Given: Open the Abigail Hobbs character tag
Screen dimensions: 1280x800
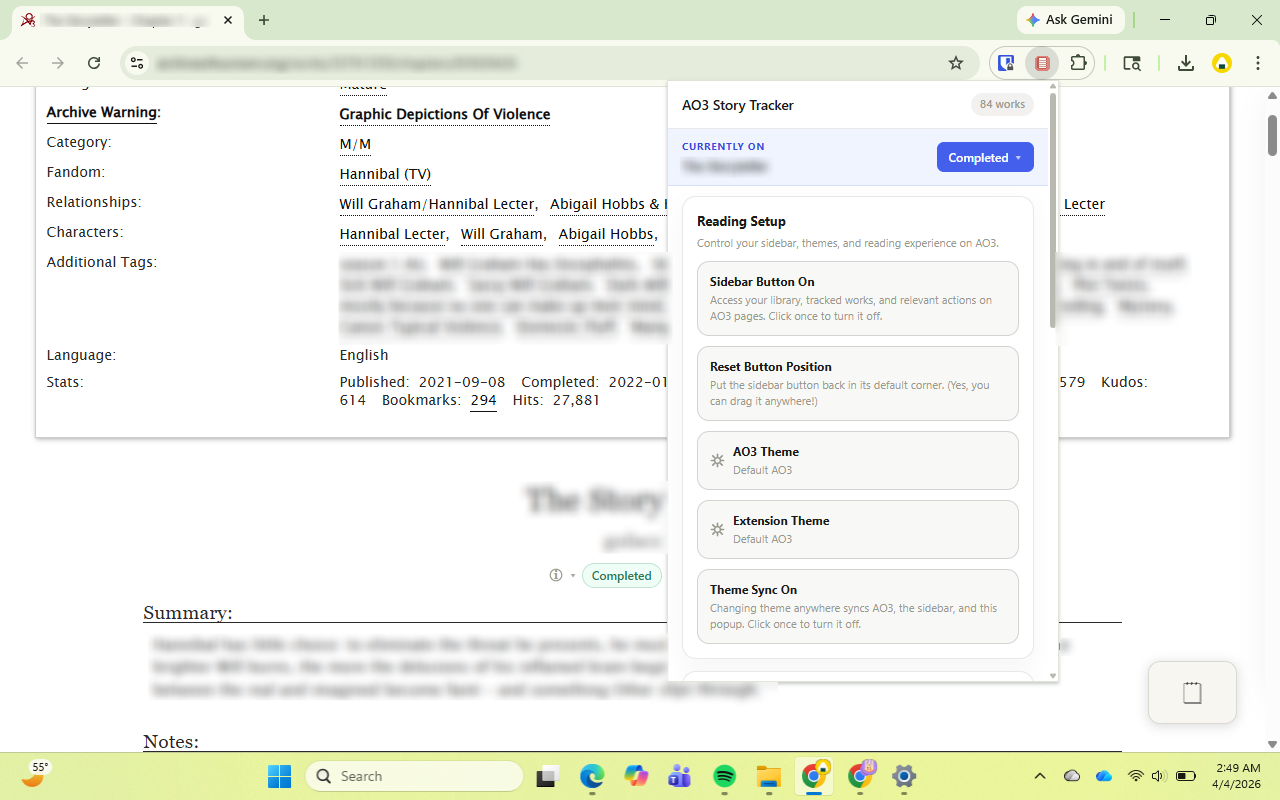Looking at the screenshot, I should tap(606, 234).
